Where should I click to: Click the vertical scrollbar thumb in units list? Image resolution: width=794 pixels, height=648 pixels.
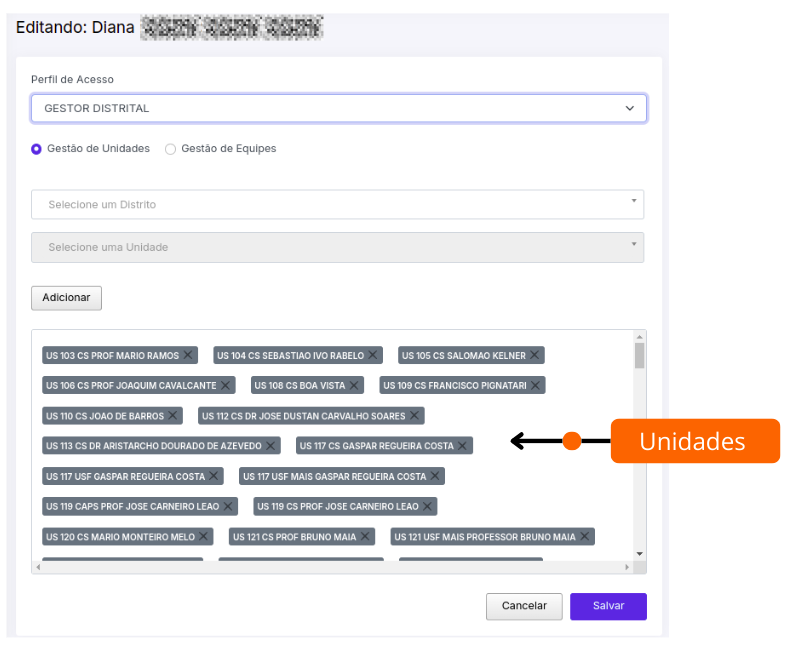(x=640, y=355)
